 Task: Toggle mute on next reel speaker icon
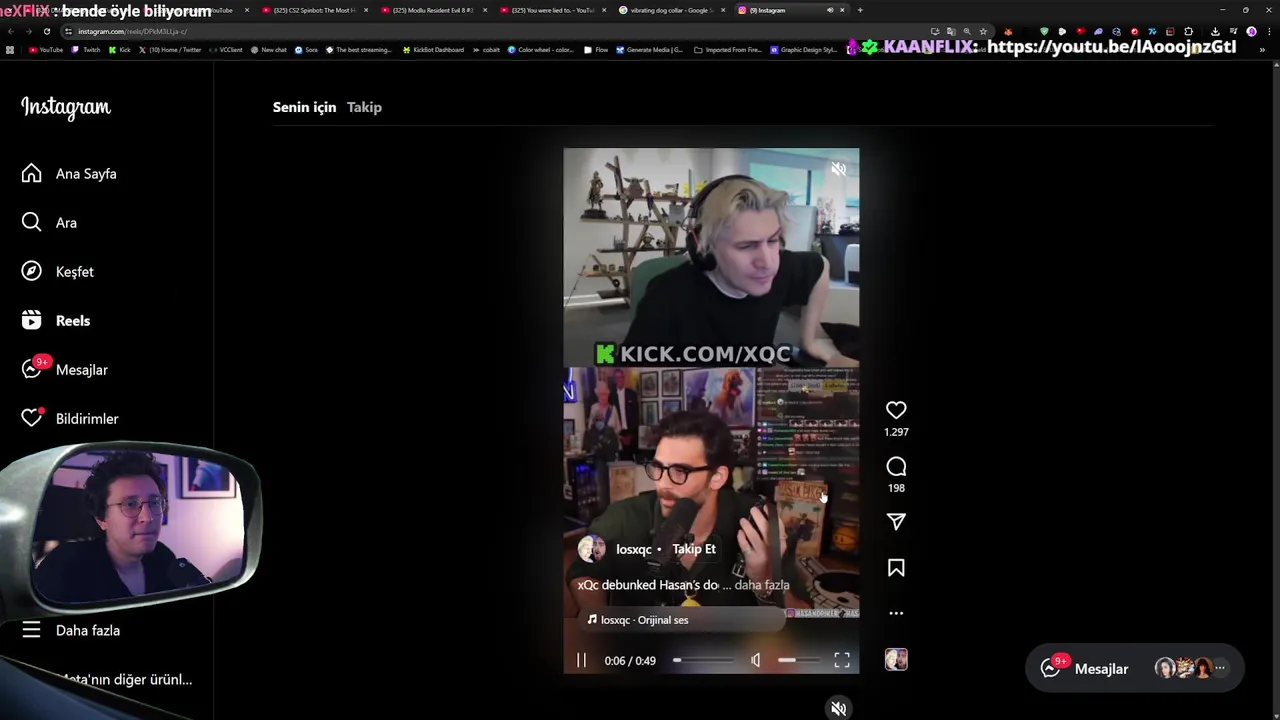coord(838,709)
